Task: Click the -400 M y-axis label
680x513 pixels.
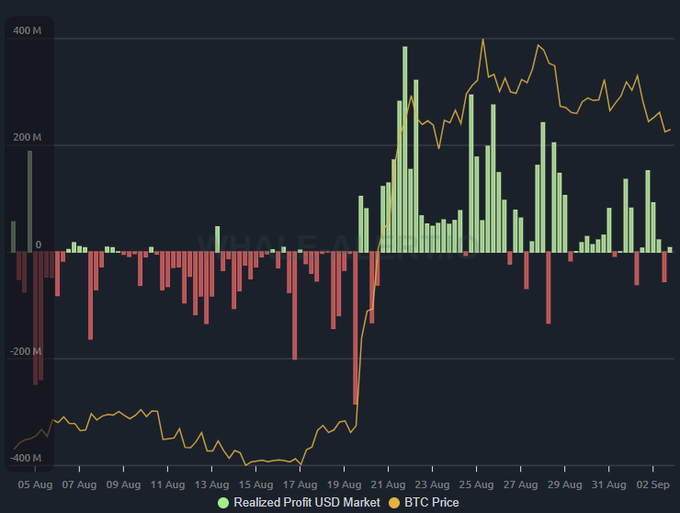Action: coord(26,458)
